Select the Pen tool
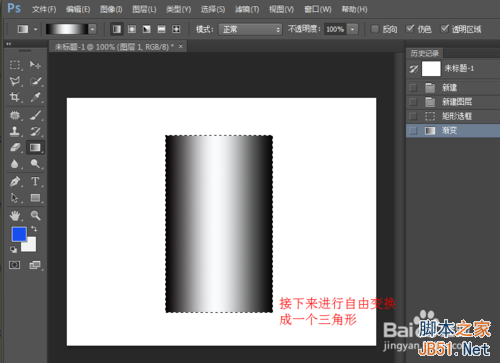 click(x=15, y=181)
